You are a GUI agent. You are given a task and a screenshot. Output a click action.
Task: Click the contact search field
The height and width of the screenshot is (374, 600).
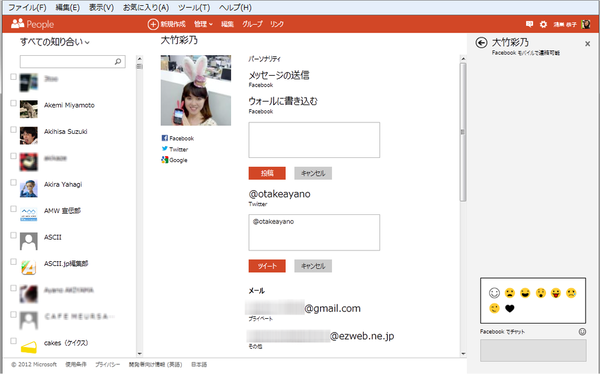point(73,61)
